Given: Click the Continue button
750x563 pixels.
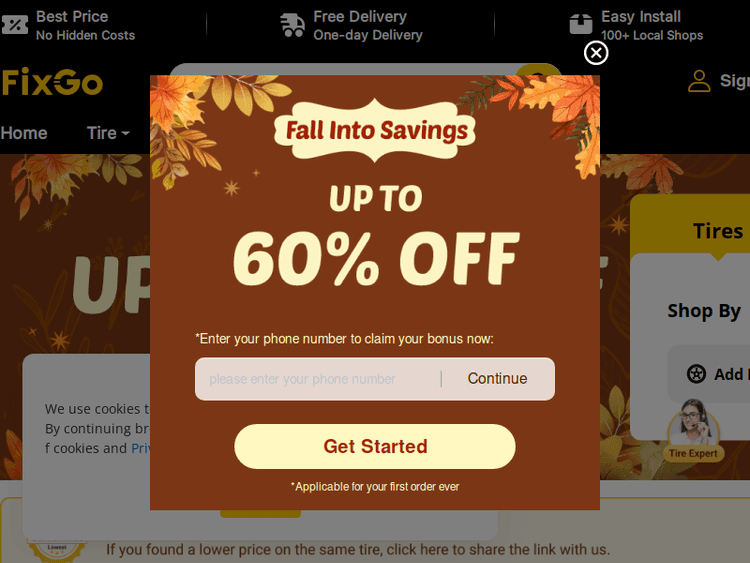Looking at the screenshot, I should pos(497,378).
